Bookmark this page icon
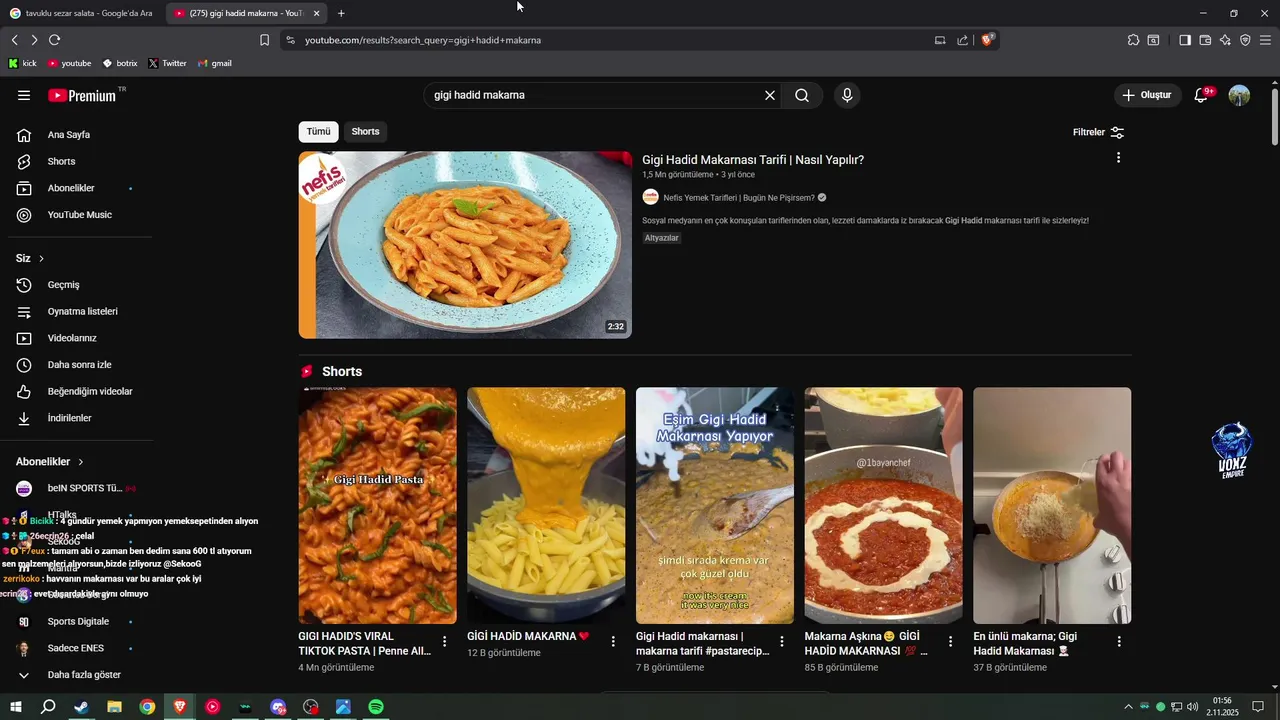1280x720 pixels. [264, 40]
